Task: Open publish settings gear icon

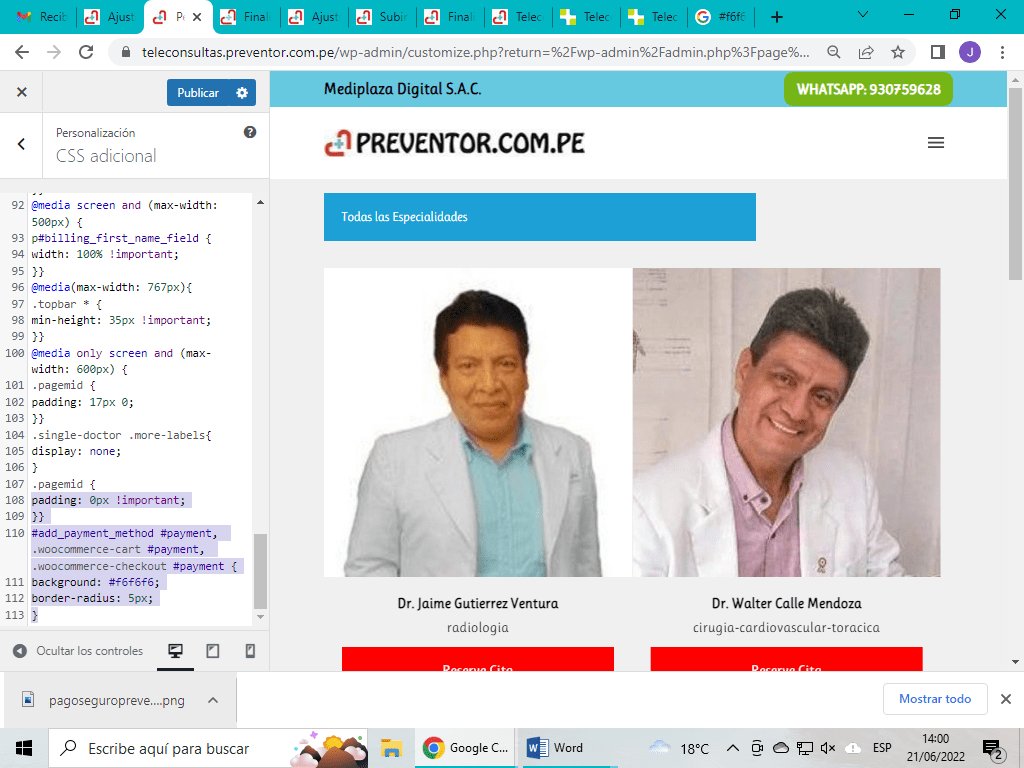Action: point(242,93)
